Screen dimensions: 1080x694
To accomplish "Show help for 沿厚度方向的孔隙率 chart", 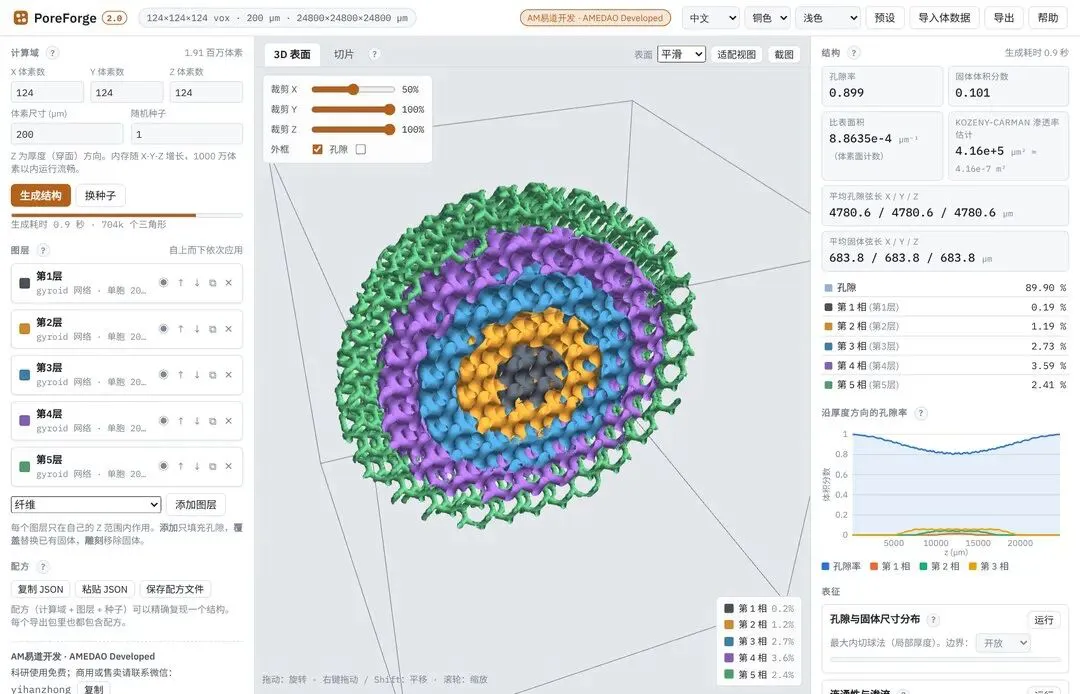I will point(921,413).
